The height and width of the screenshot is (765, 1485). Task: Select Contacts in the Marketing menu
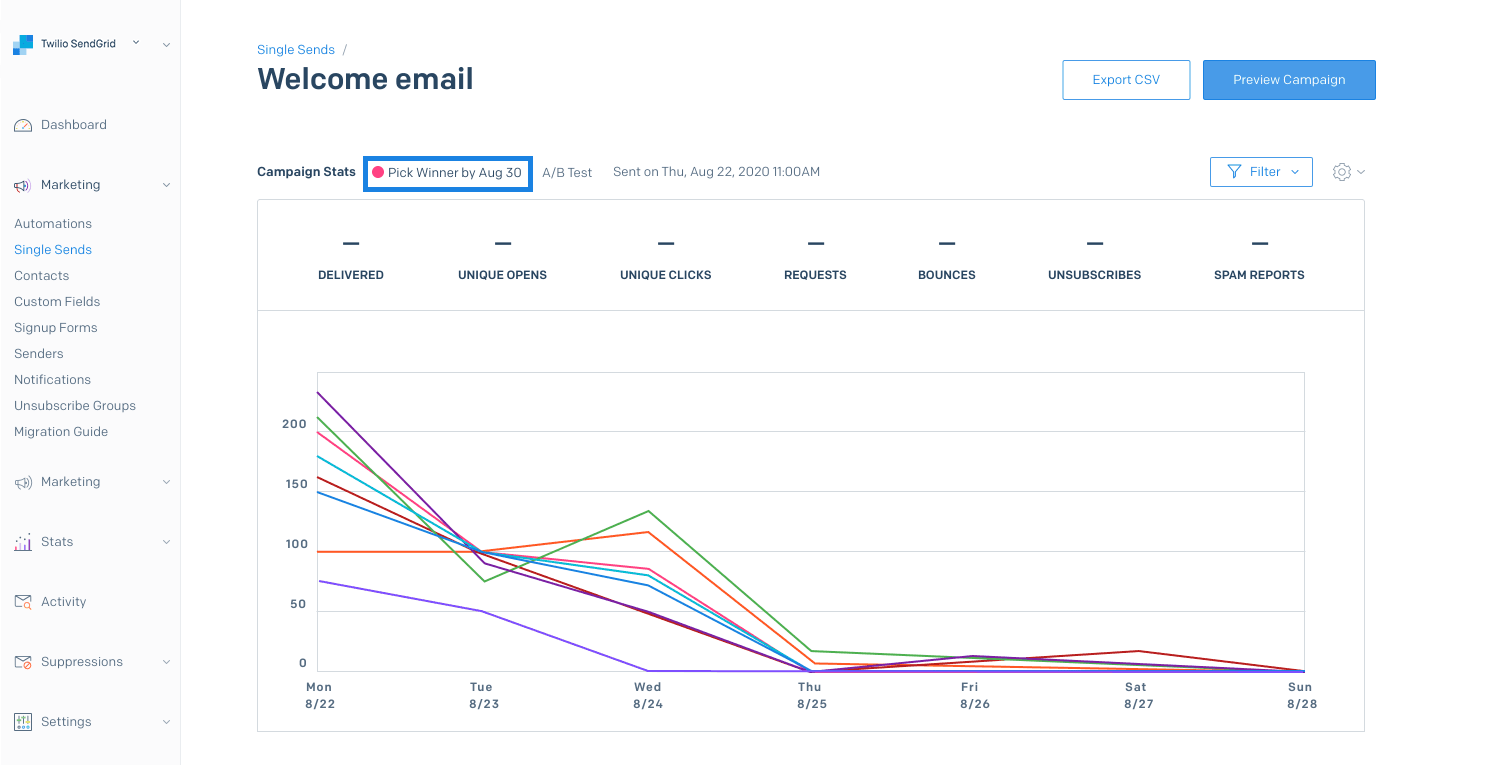coord(41,275)
